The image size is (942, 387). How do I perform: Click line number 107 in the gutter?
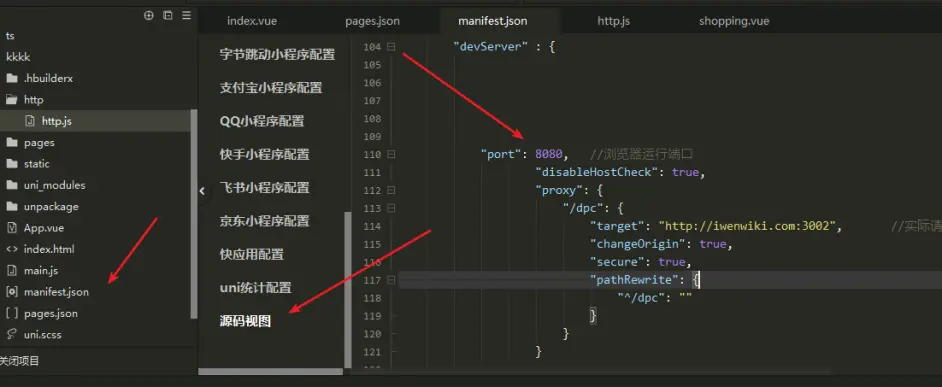(x=372, y=100)
